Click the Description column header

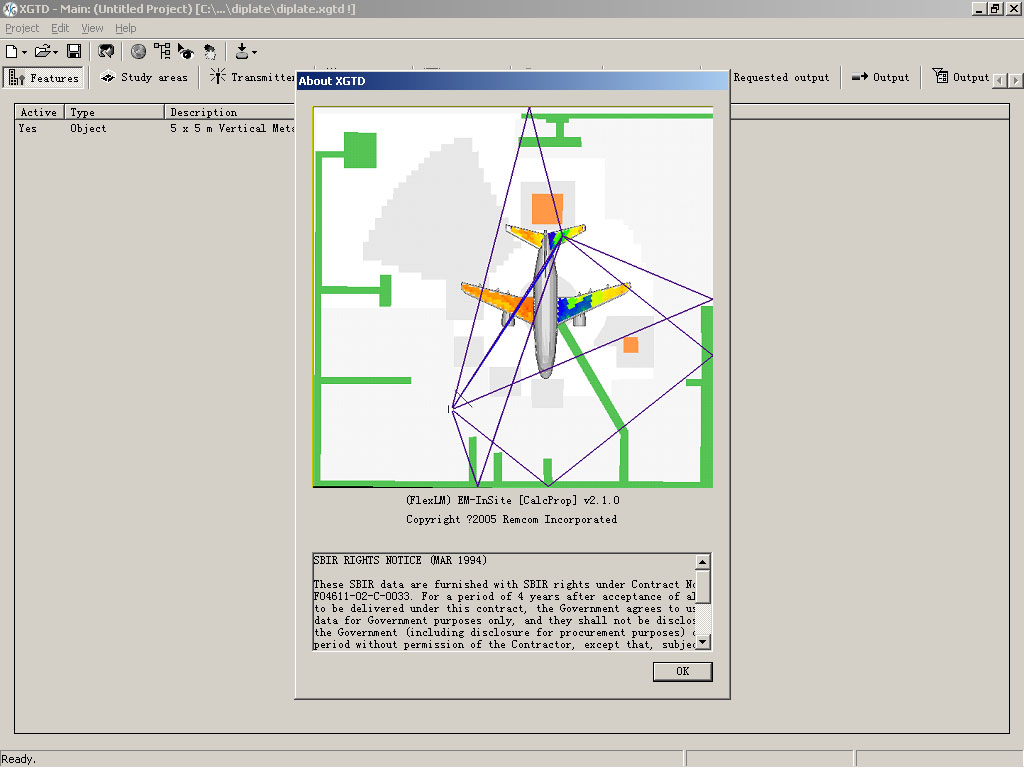tap(230, 112)
